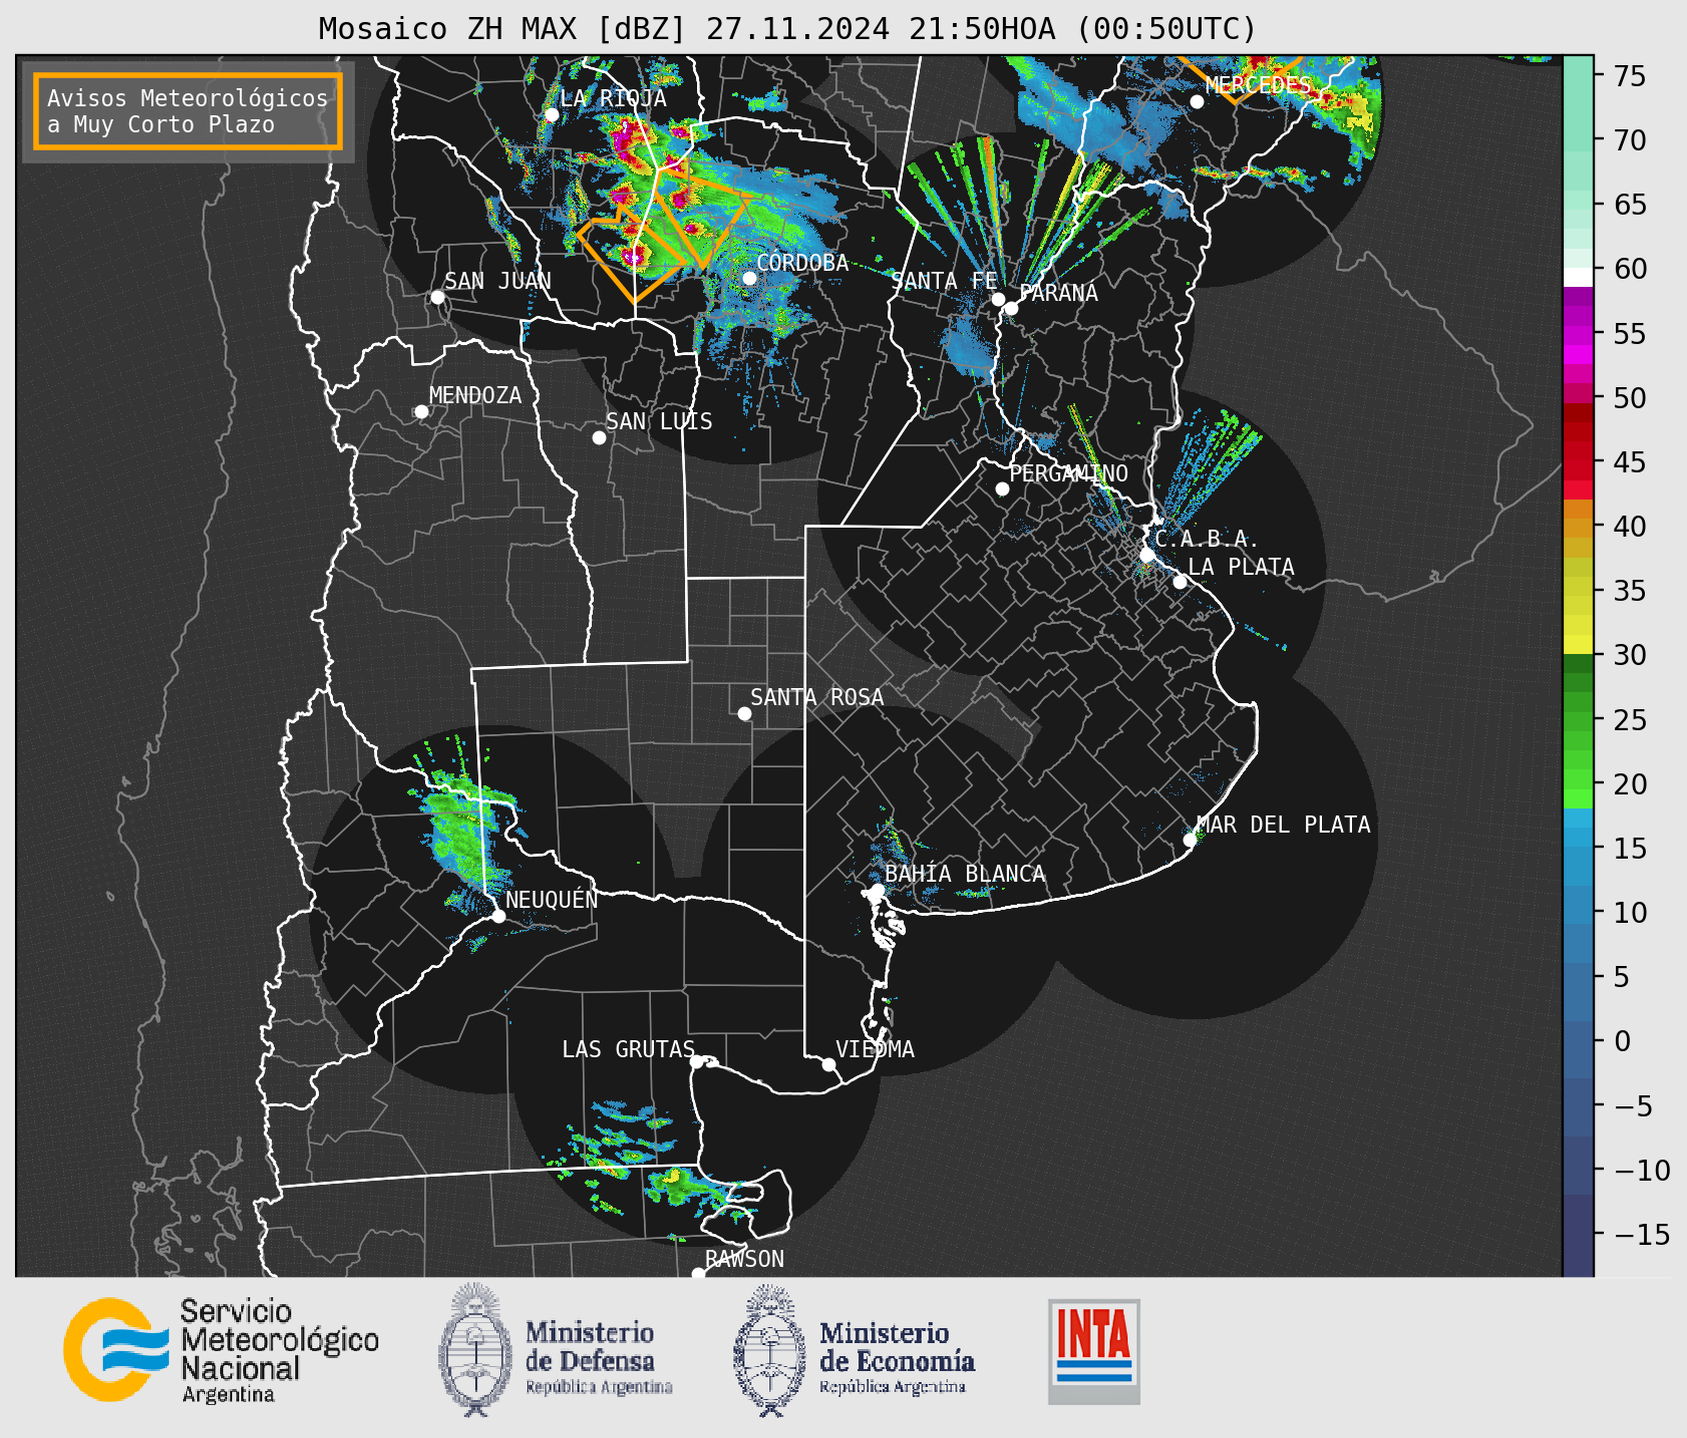Click the Ministerio de Defensa coat of arms

pos(475,1350)
